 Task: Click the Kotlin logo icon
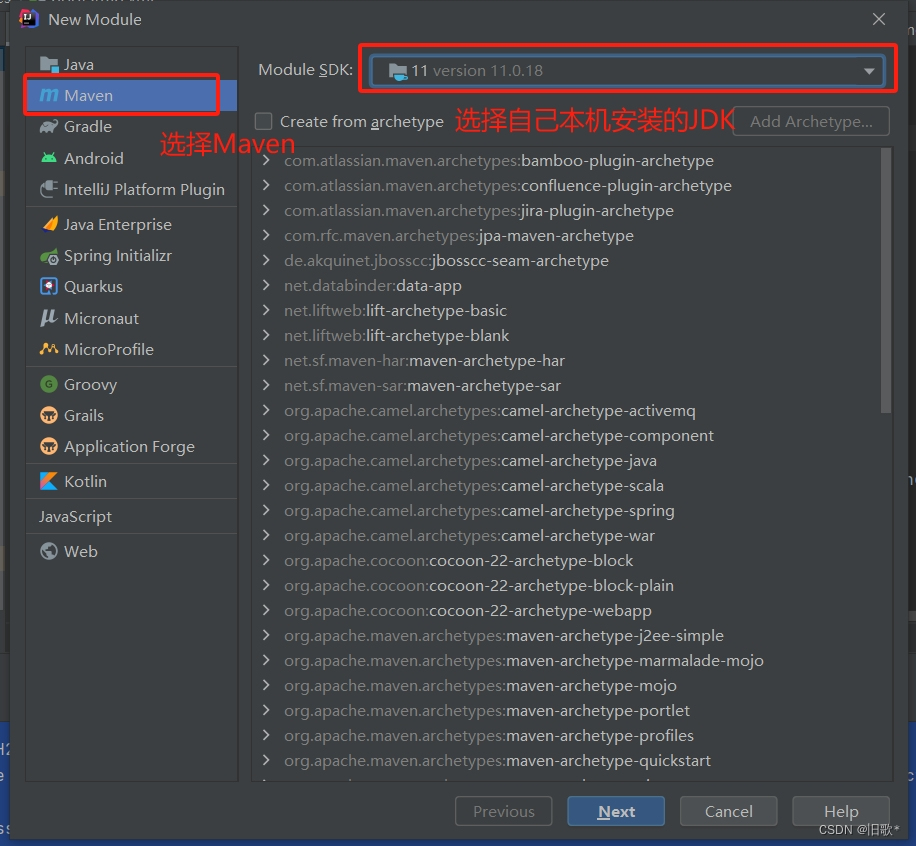point(49,481)
